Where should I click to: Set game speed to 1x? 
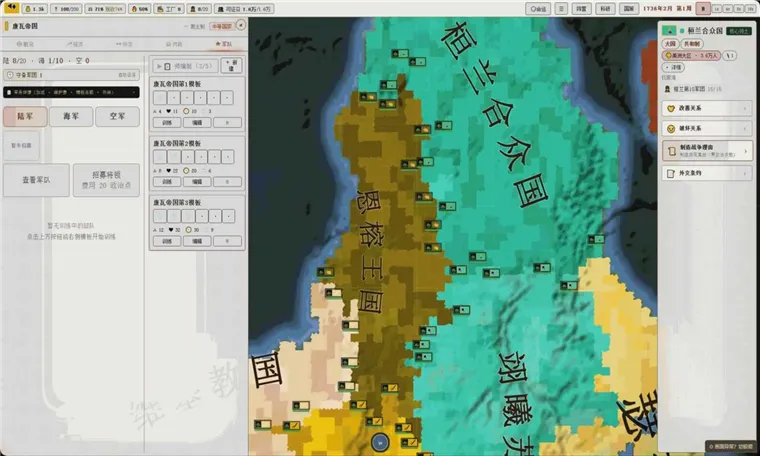tap(717, 9)
